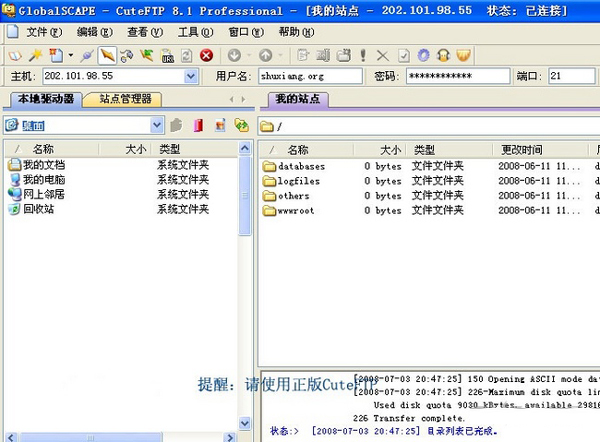The image size is (600, 442).
Task: Sort local list by 大小 column
Action: tap(125, 149)
